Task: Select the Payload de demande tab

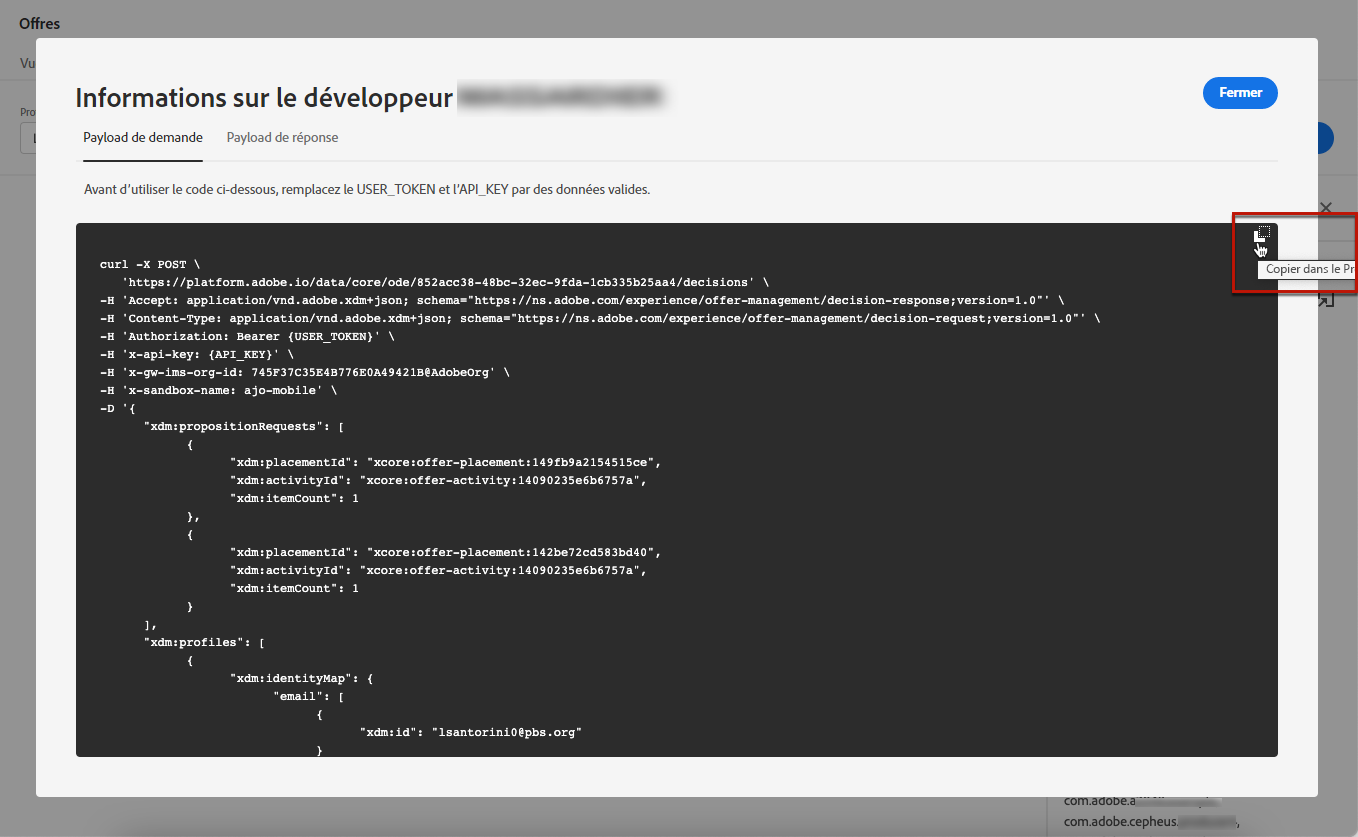Action: point(143,138)
